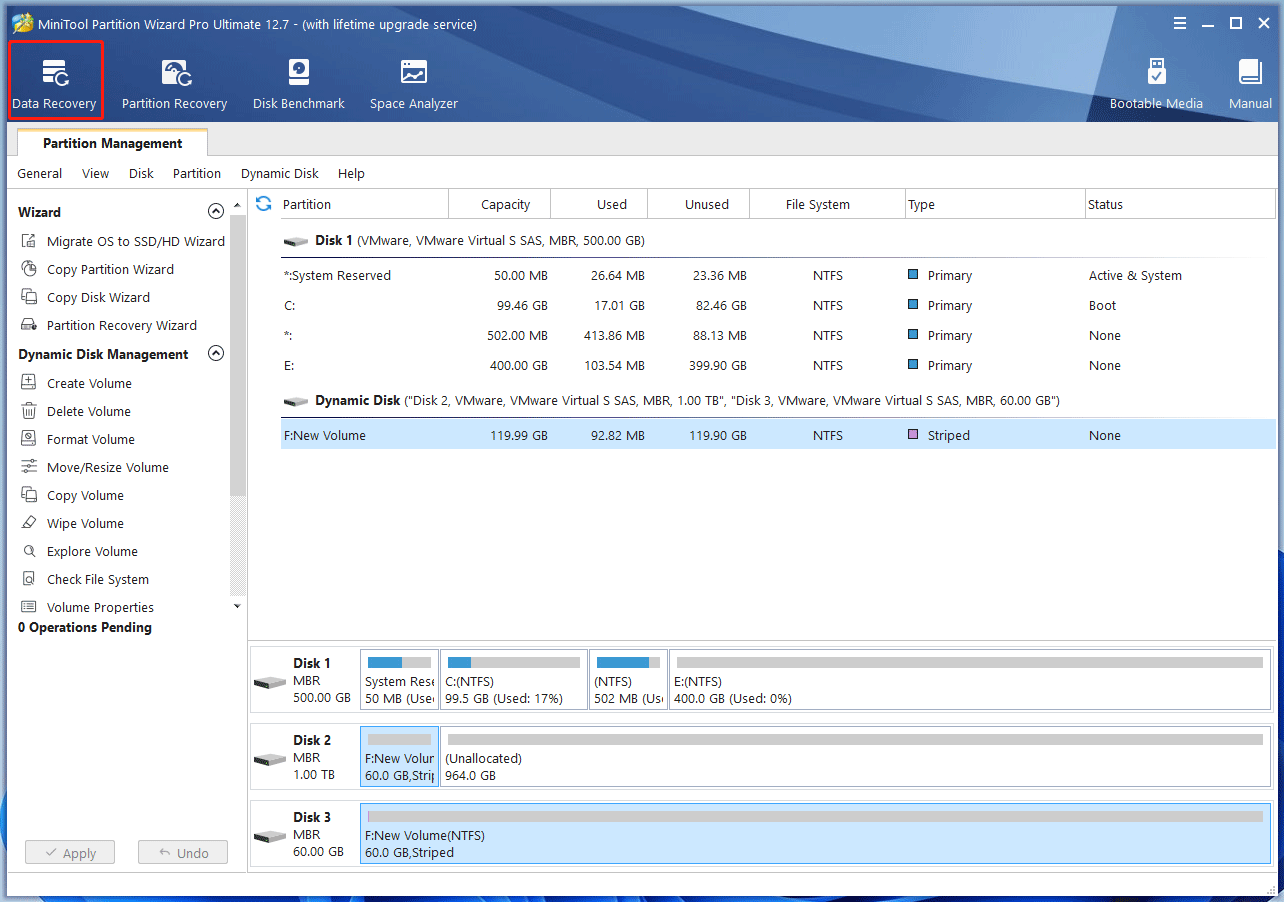
Task: Select E:(NTFS) 400.0 GB block in disk map
Action: (969, 679)
